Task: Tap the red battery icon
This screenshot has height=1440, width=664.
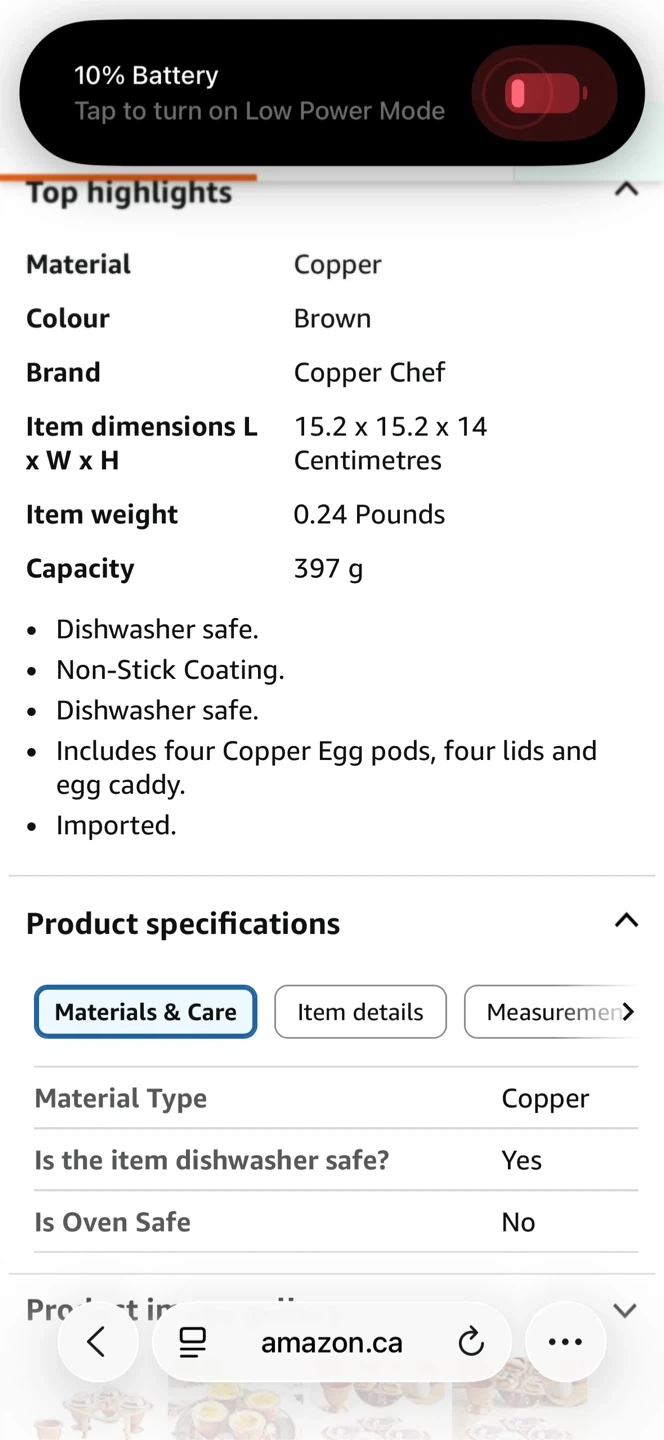Action: pos(543,93)
